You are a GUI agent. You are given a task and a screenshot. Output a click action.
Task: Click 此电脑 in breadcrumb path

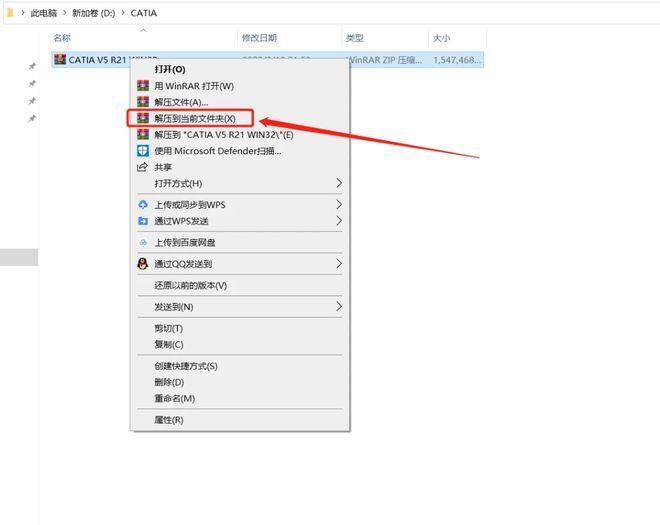click(x=44, y=13)
